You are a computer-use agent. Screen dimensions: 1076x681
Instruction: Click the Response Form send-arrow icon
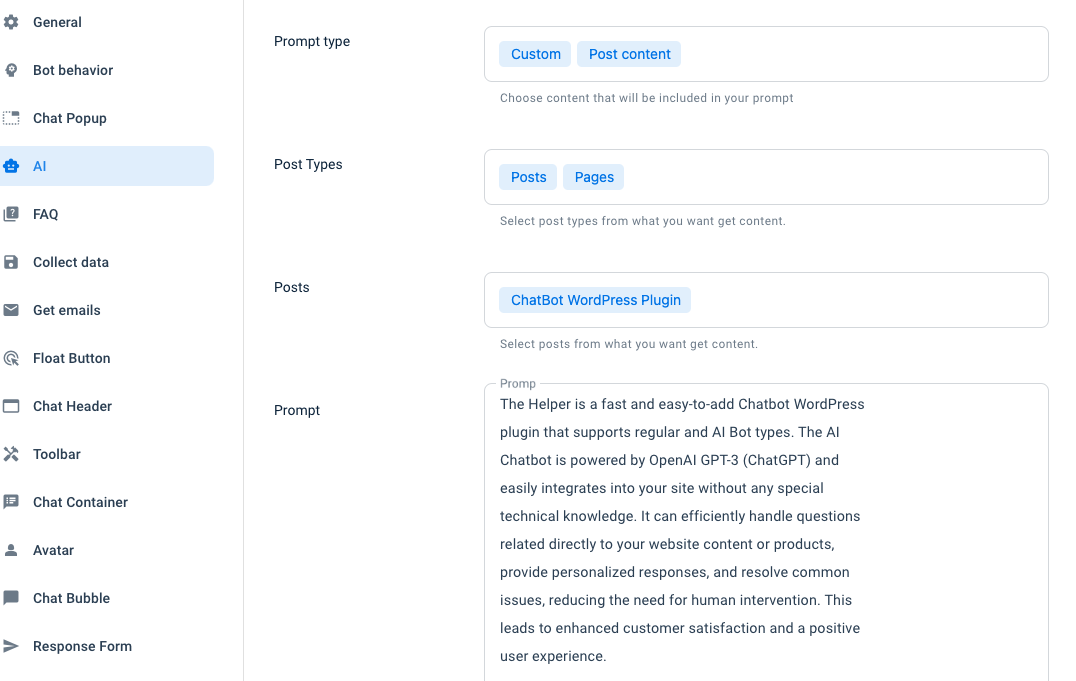(x=11, y=646)
